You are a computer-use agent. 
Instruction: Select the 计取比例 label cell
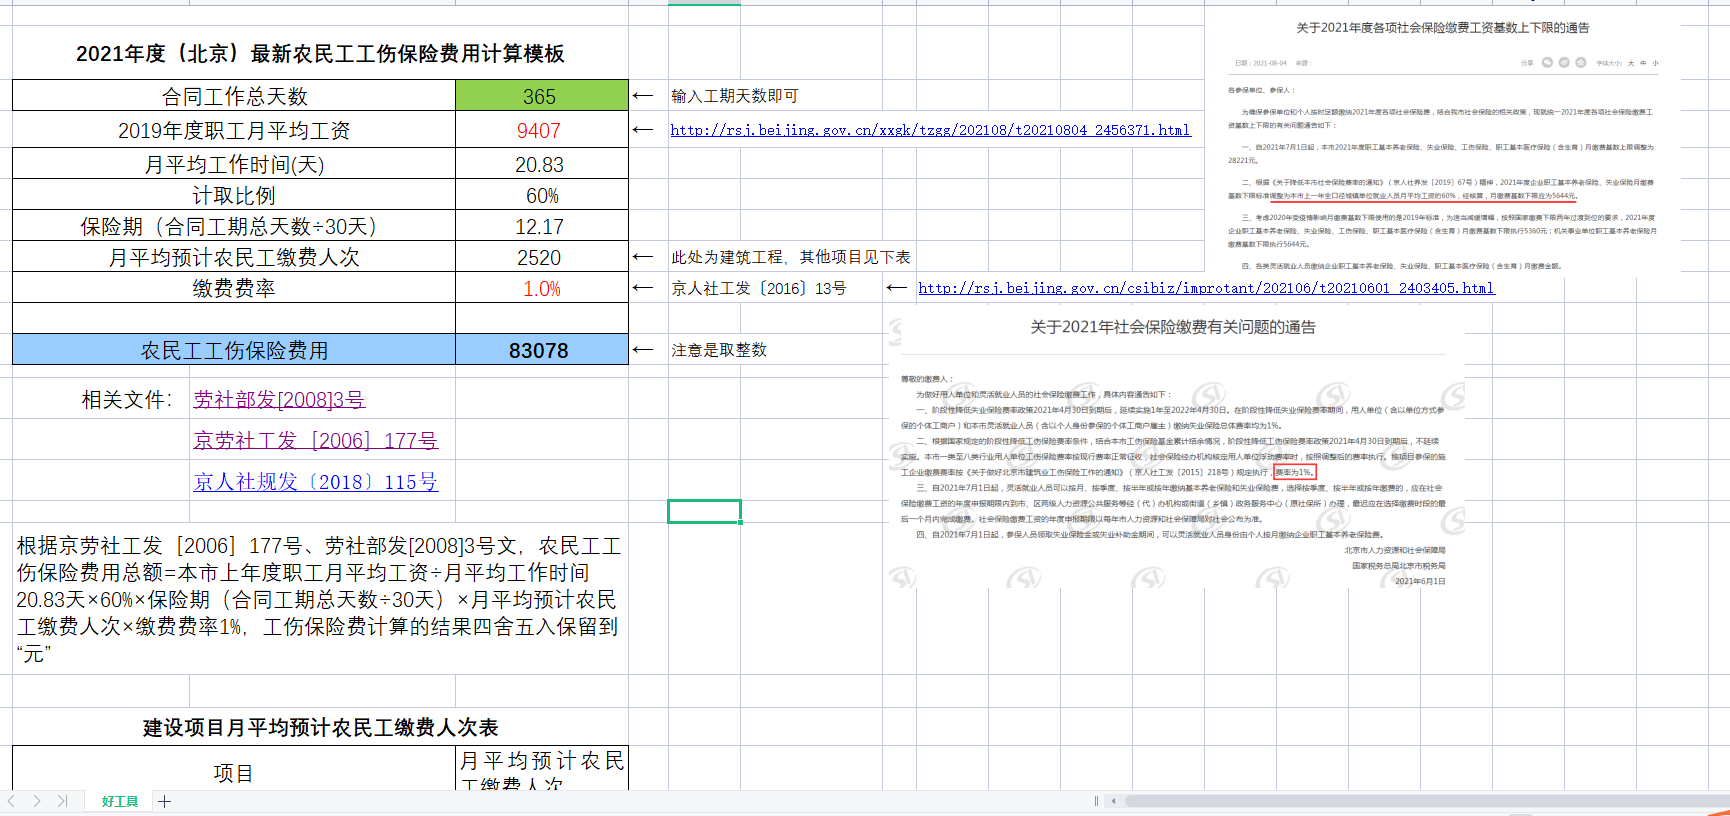pyautogui.click(x=234, y=196)
